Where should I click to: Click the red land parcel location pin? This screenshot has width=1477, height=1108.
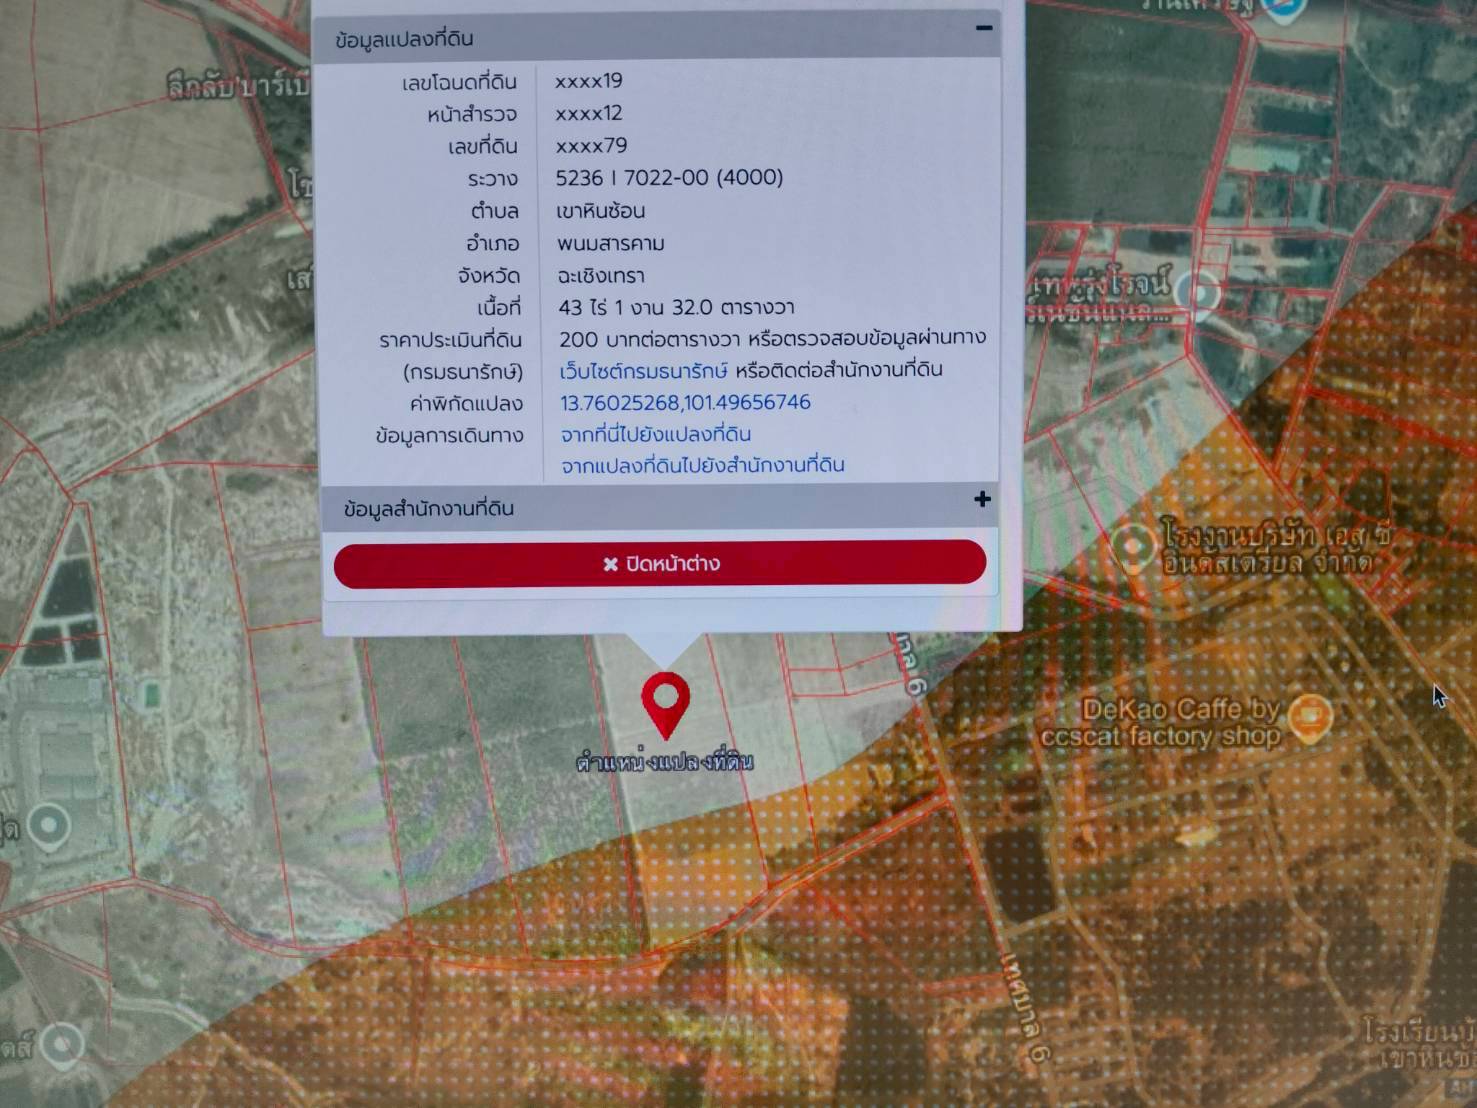click(x=665, y=702)
